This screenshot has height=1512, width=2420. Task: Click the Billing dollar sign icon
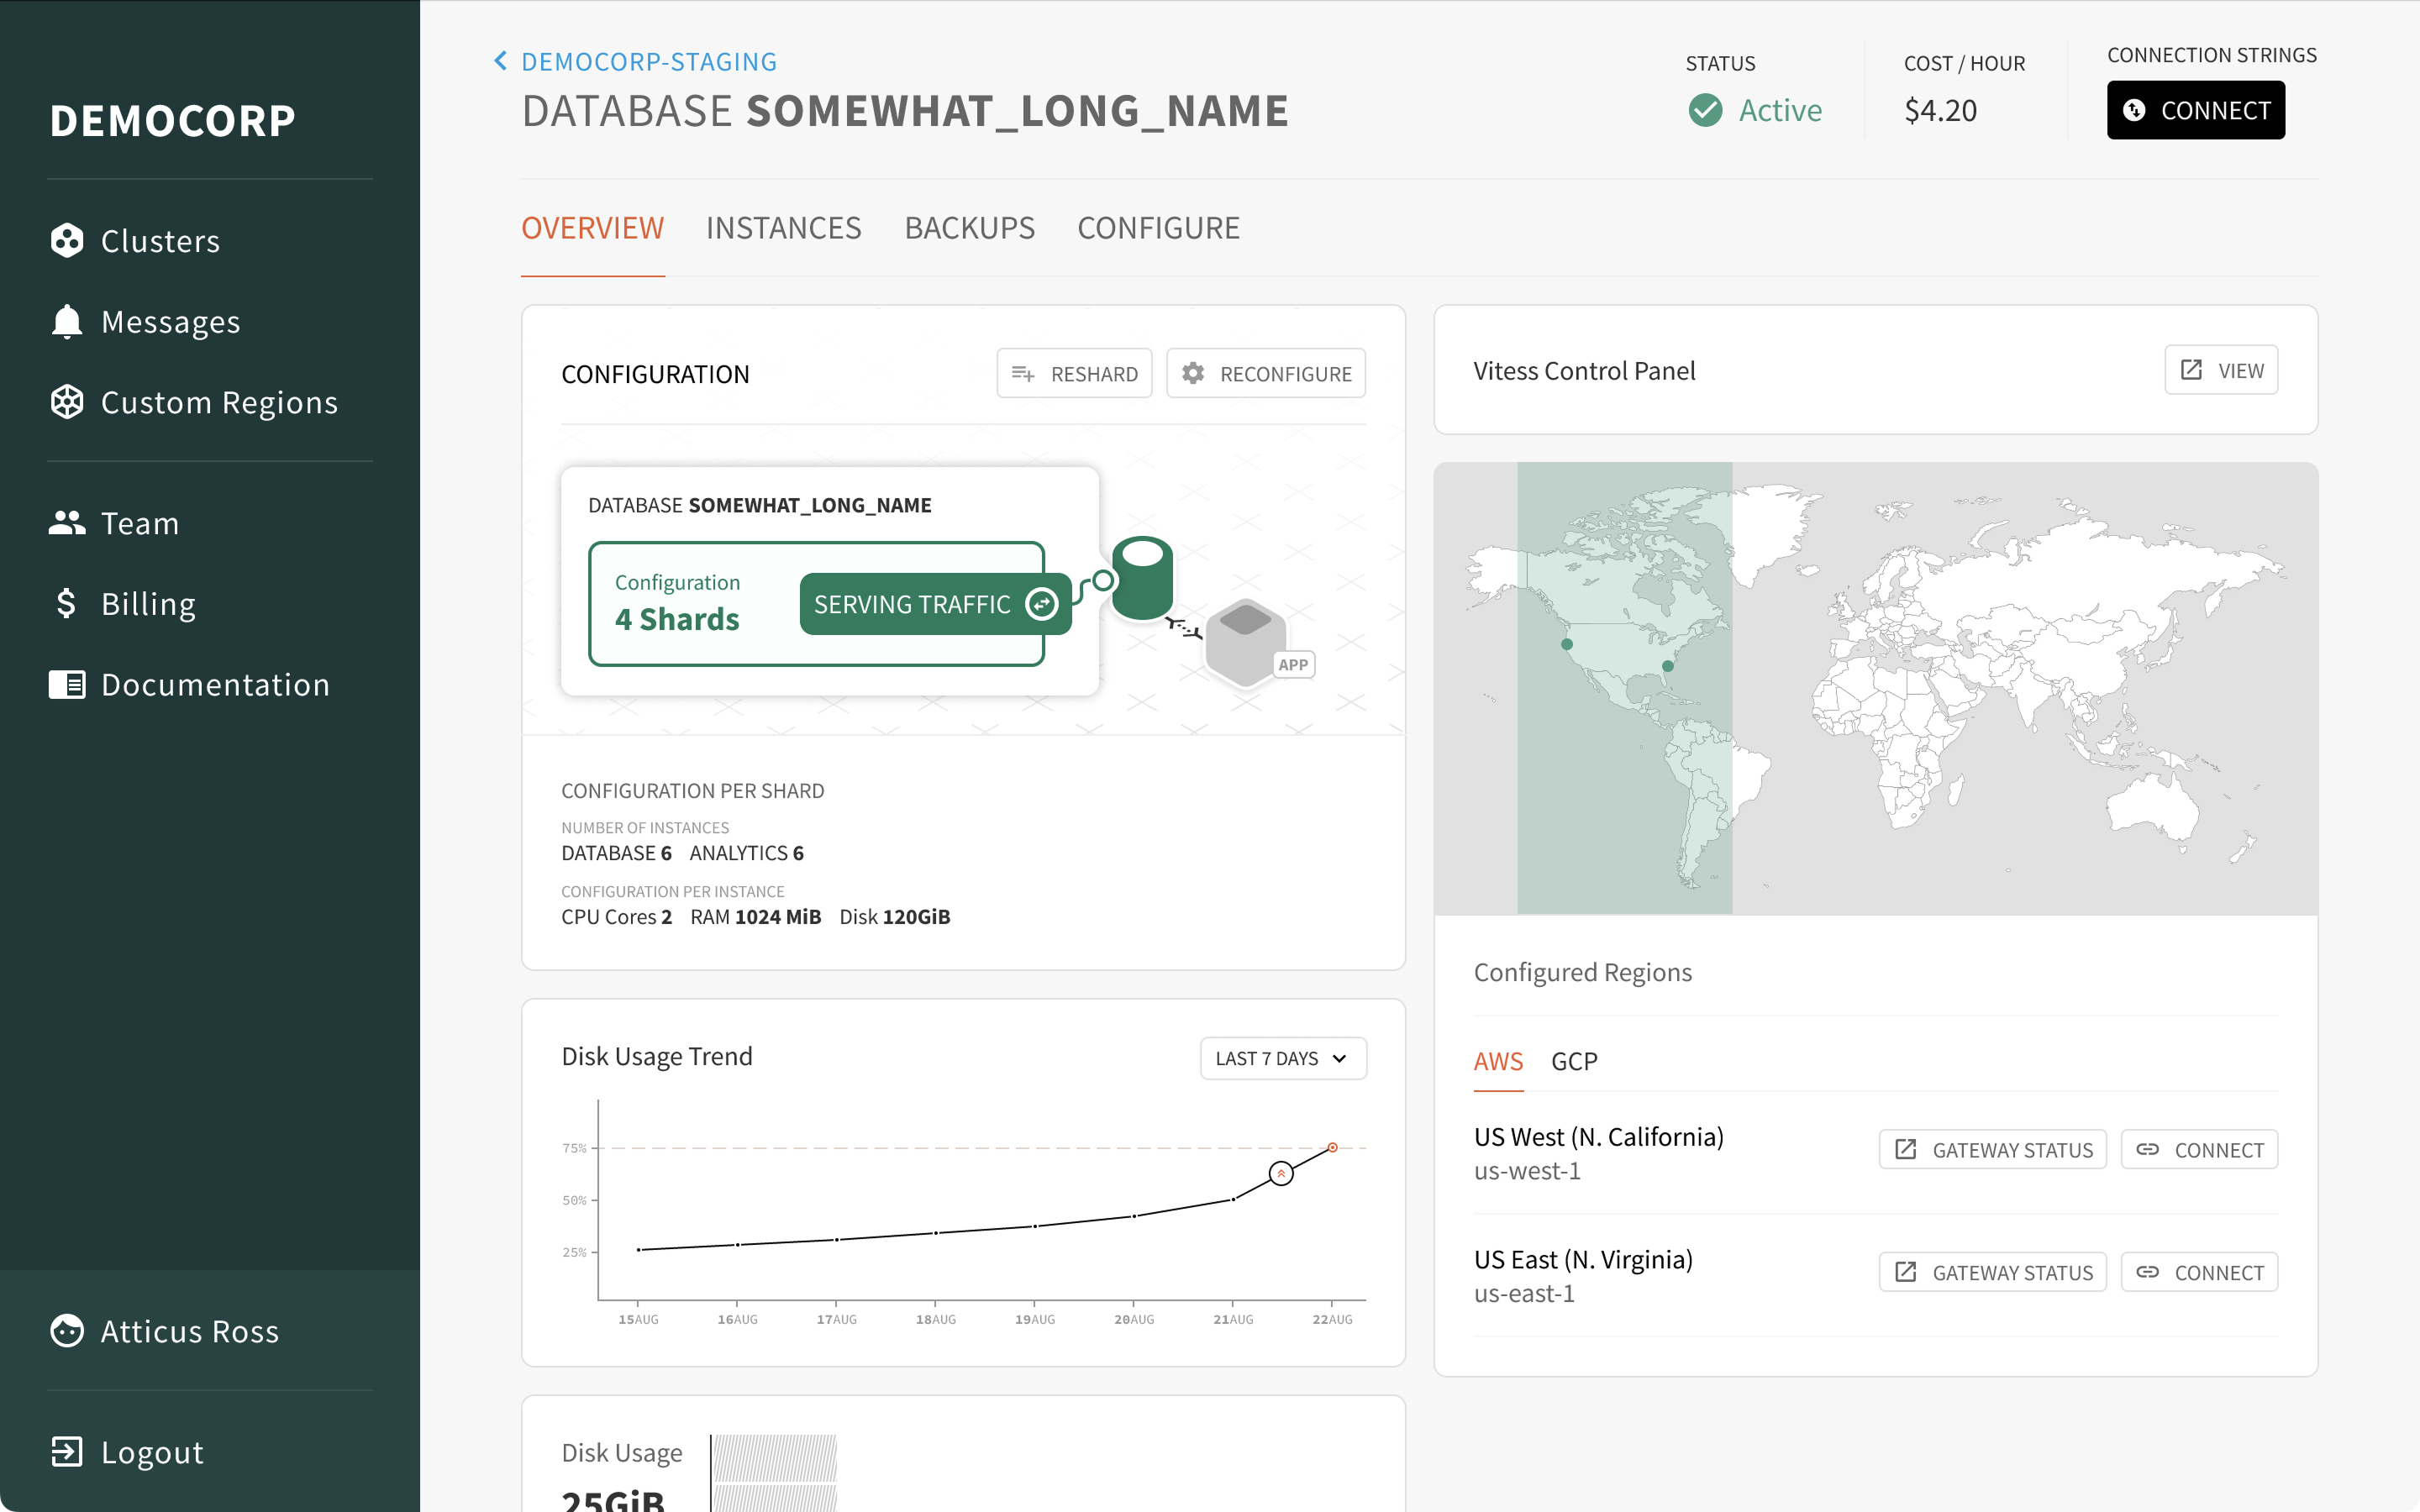coord(67,604)
